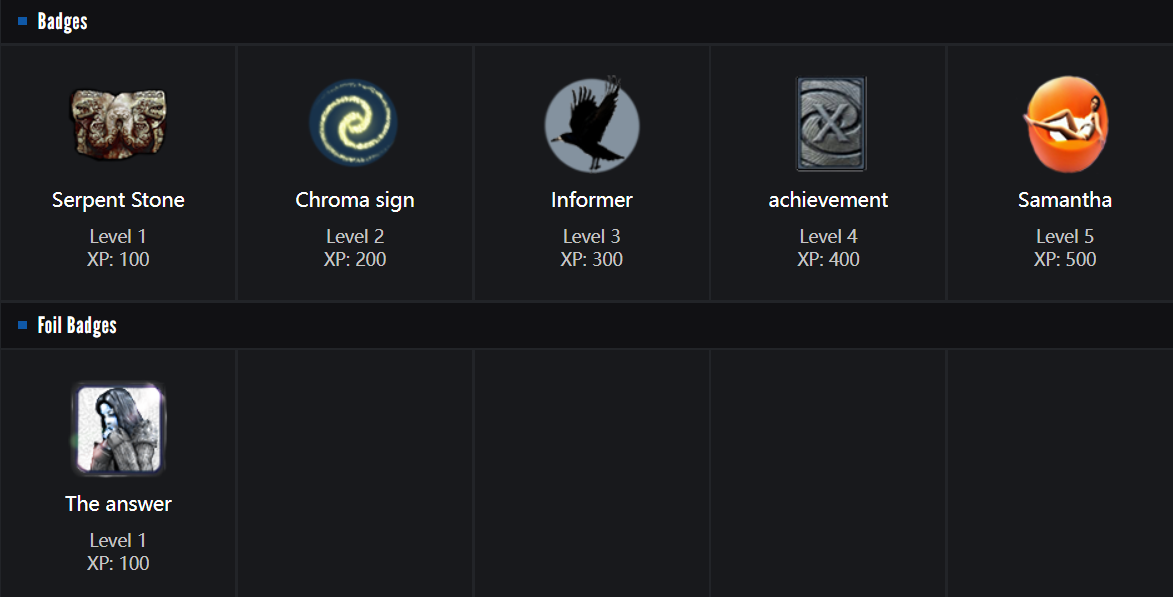Collapse the Badges section header
The image size is (1173, 597).
(62, 21)
